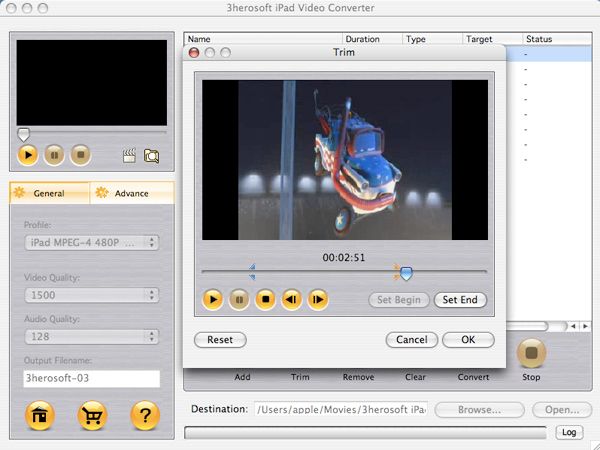Click the Set End button
This screenshot has width=600, height=450.
click(460, 300)
